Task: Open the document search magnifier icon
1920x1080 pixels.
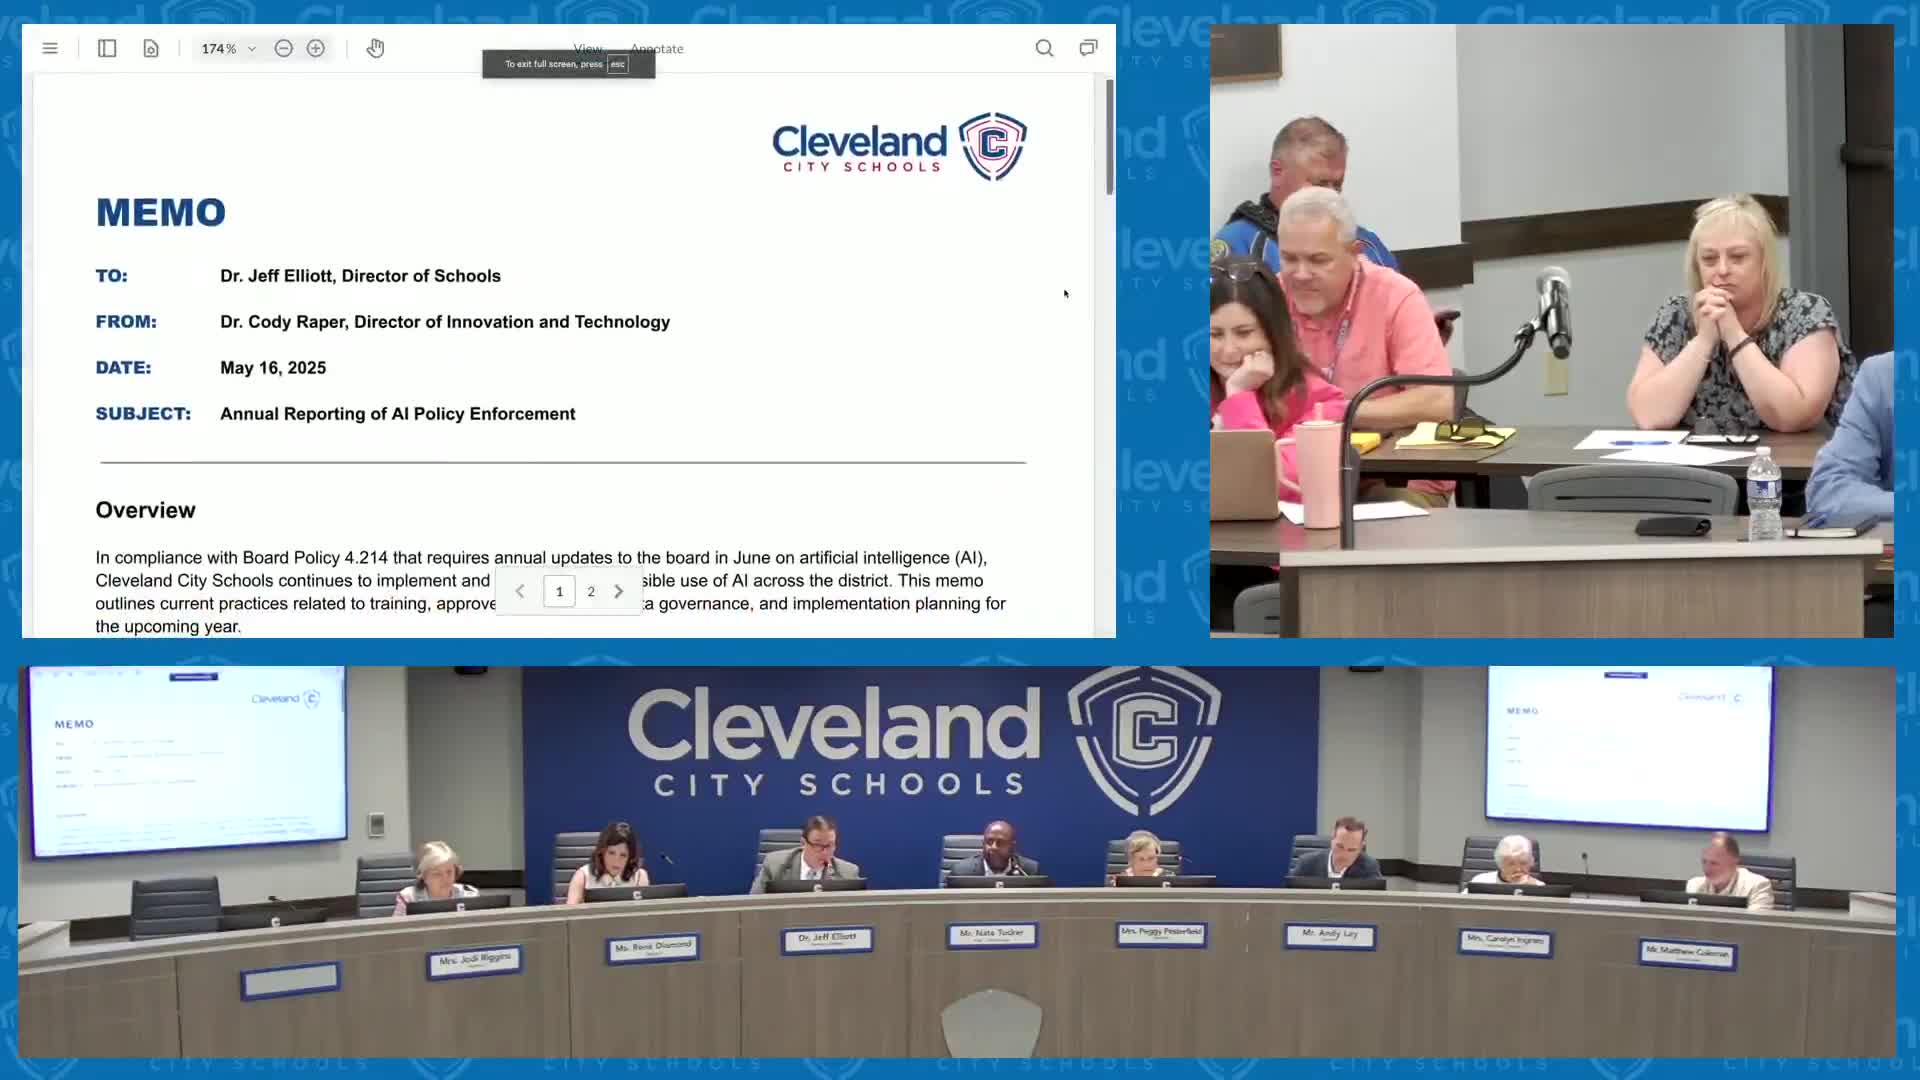Action: 1044,48
